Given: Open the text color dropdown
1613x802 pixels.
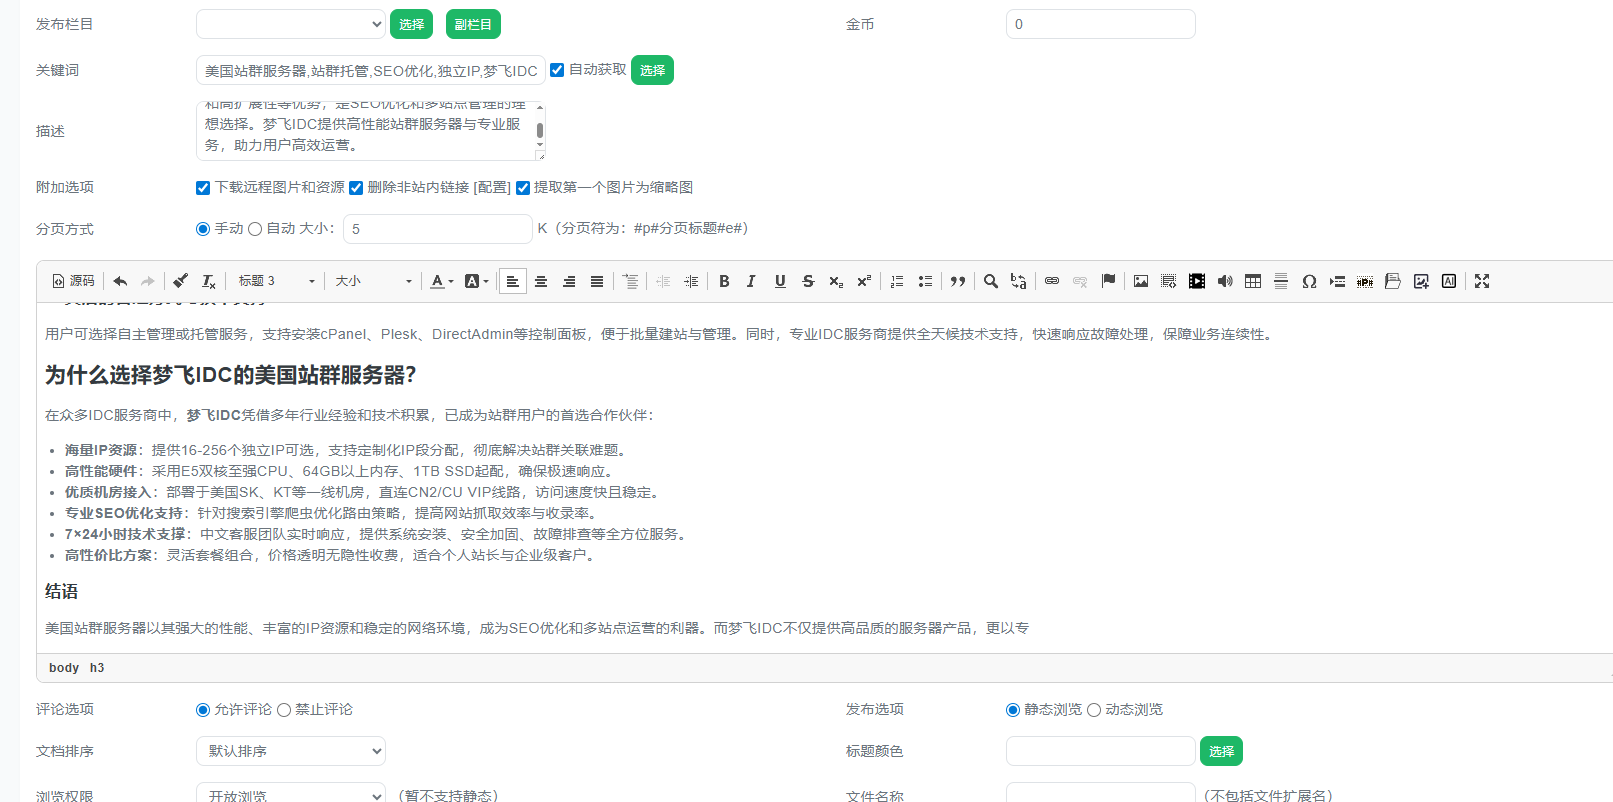Looking at the screenshot, I should point(441,281).
